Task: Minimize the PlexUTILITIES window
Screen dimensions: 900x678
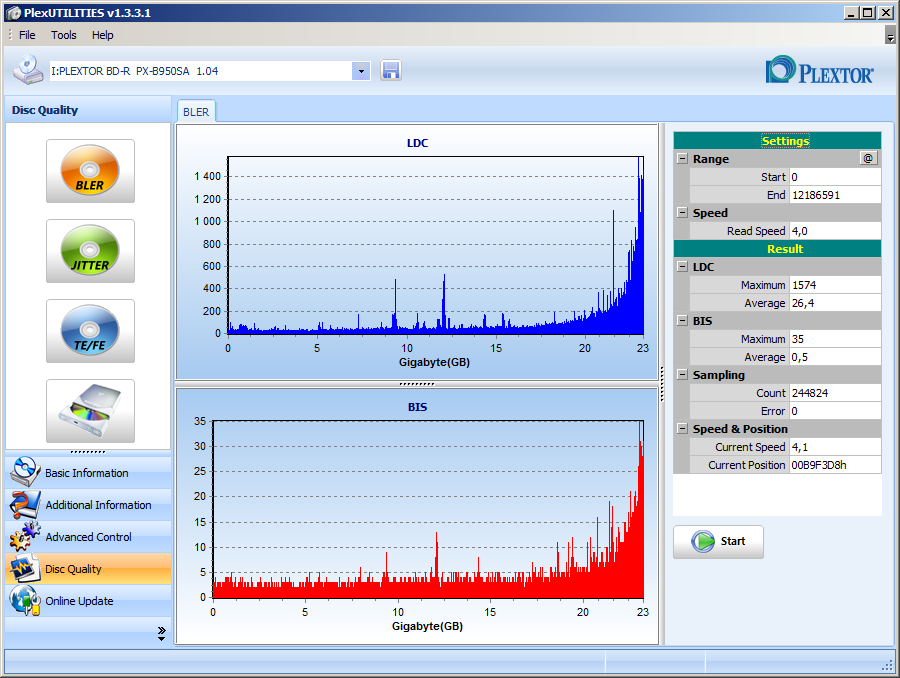Action: (852, 13)
